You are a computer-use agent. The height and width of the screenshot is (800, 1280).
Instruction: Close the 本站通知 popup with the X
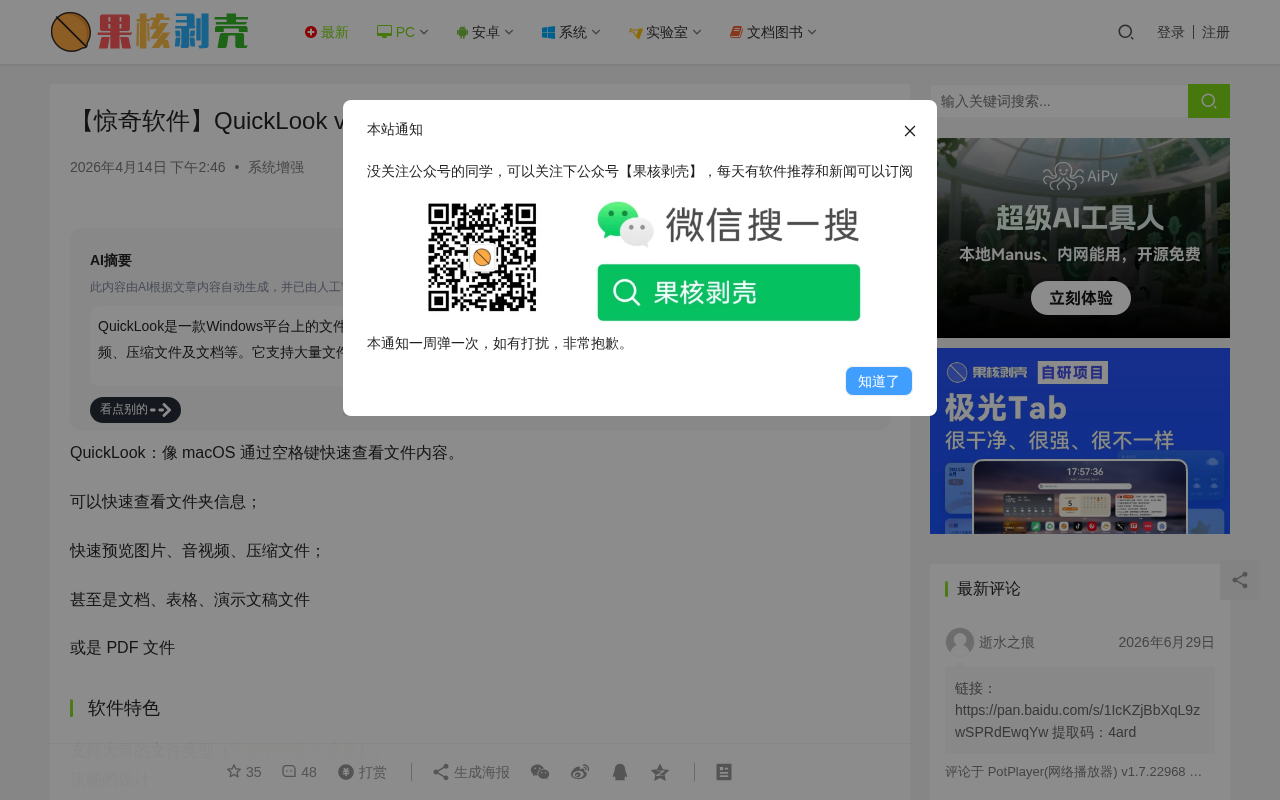[910, 131]
